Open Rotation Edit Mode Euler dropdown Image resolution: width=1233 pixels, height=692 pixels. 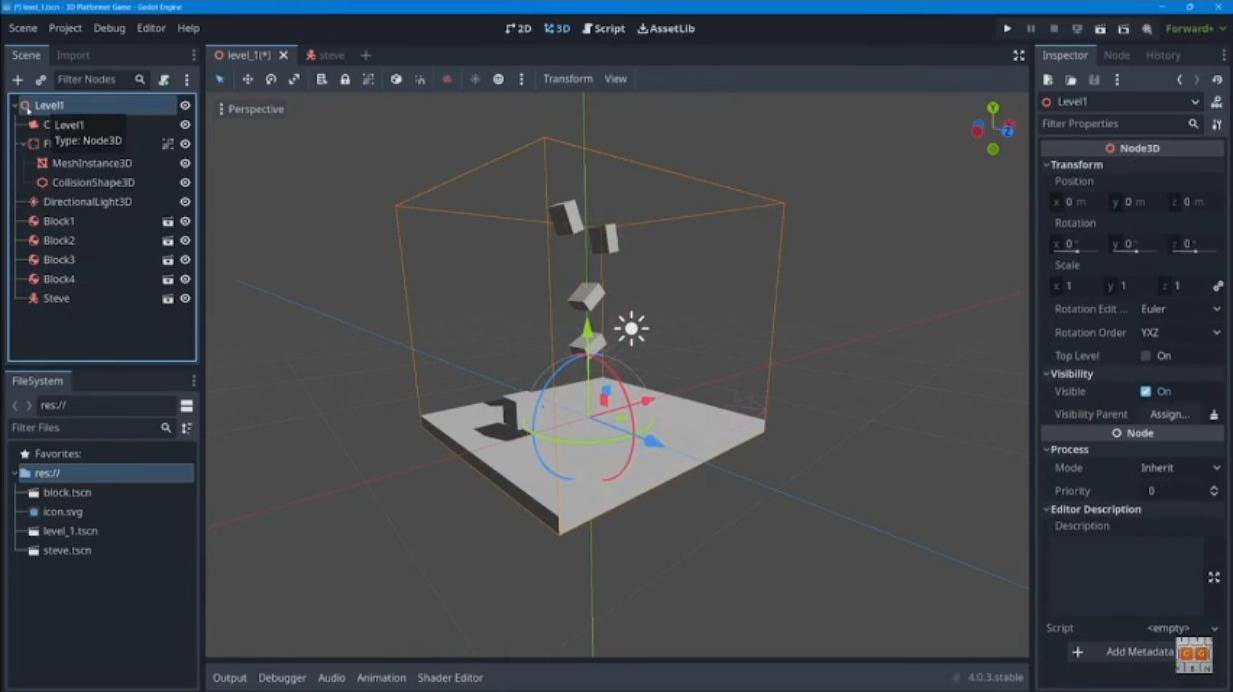(1180, 309)
